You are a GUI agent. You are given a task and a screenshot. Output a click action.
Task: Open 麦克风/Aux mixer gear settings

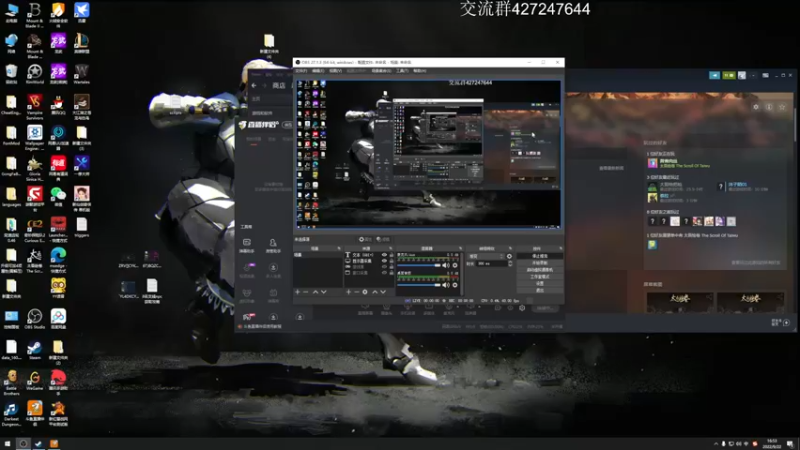[x=455, y=265]
